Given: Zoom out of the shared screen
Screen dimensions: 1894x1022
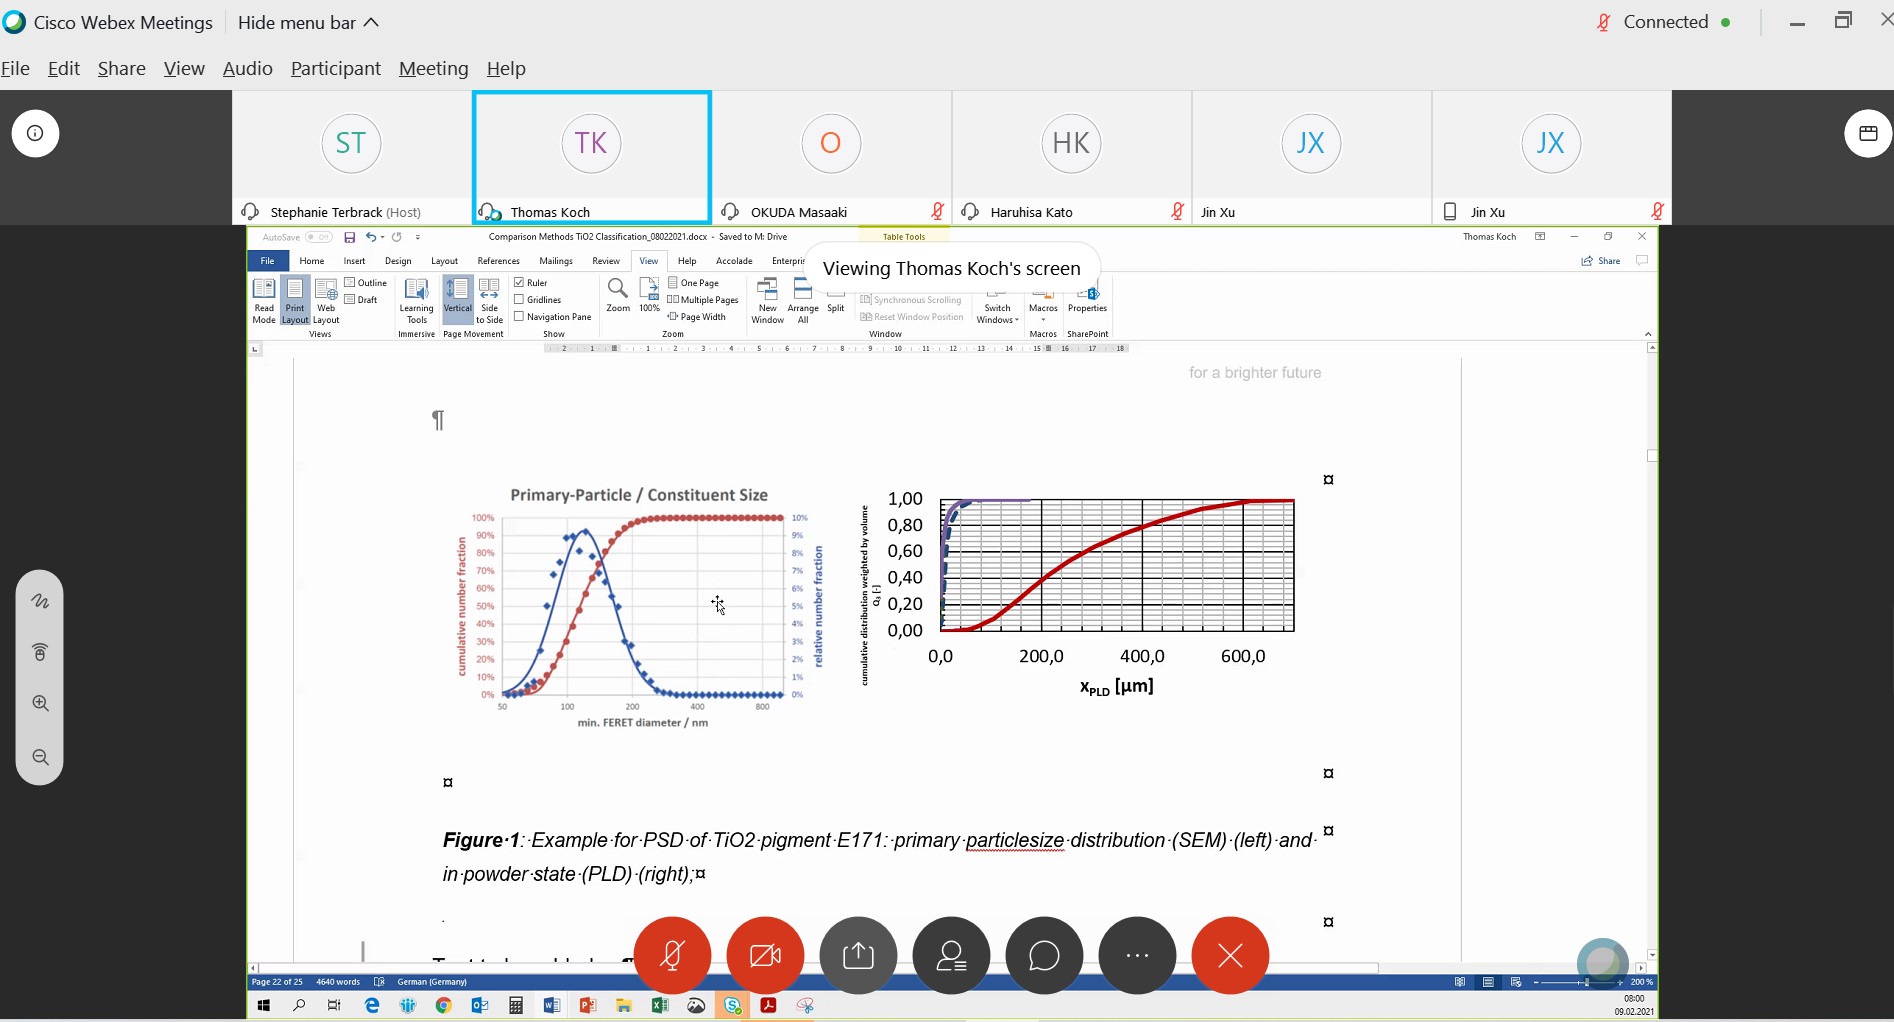Looking at the screenshot, I should (40, 757).
